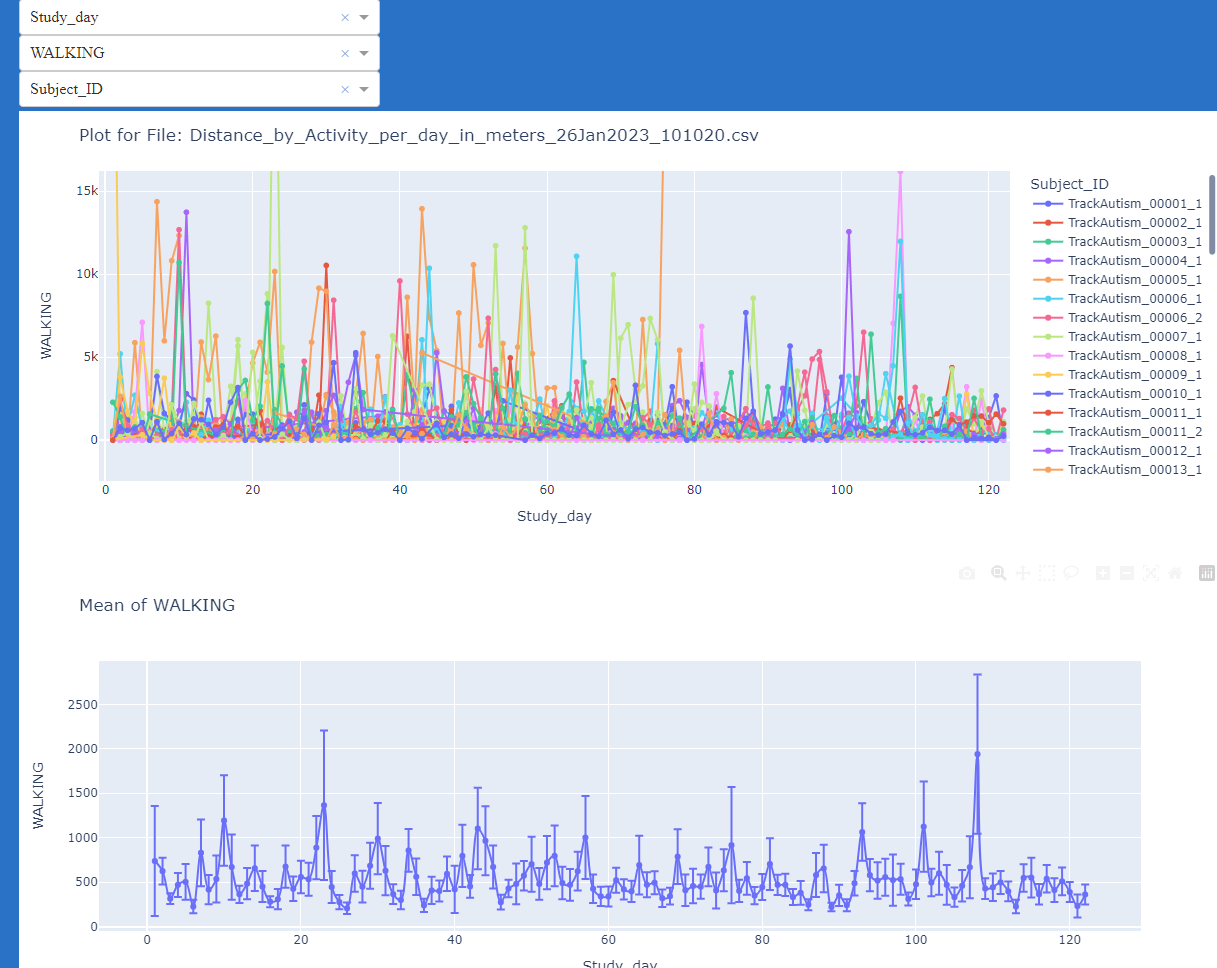Select the Zoom tool in modebar

[998, 573]
